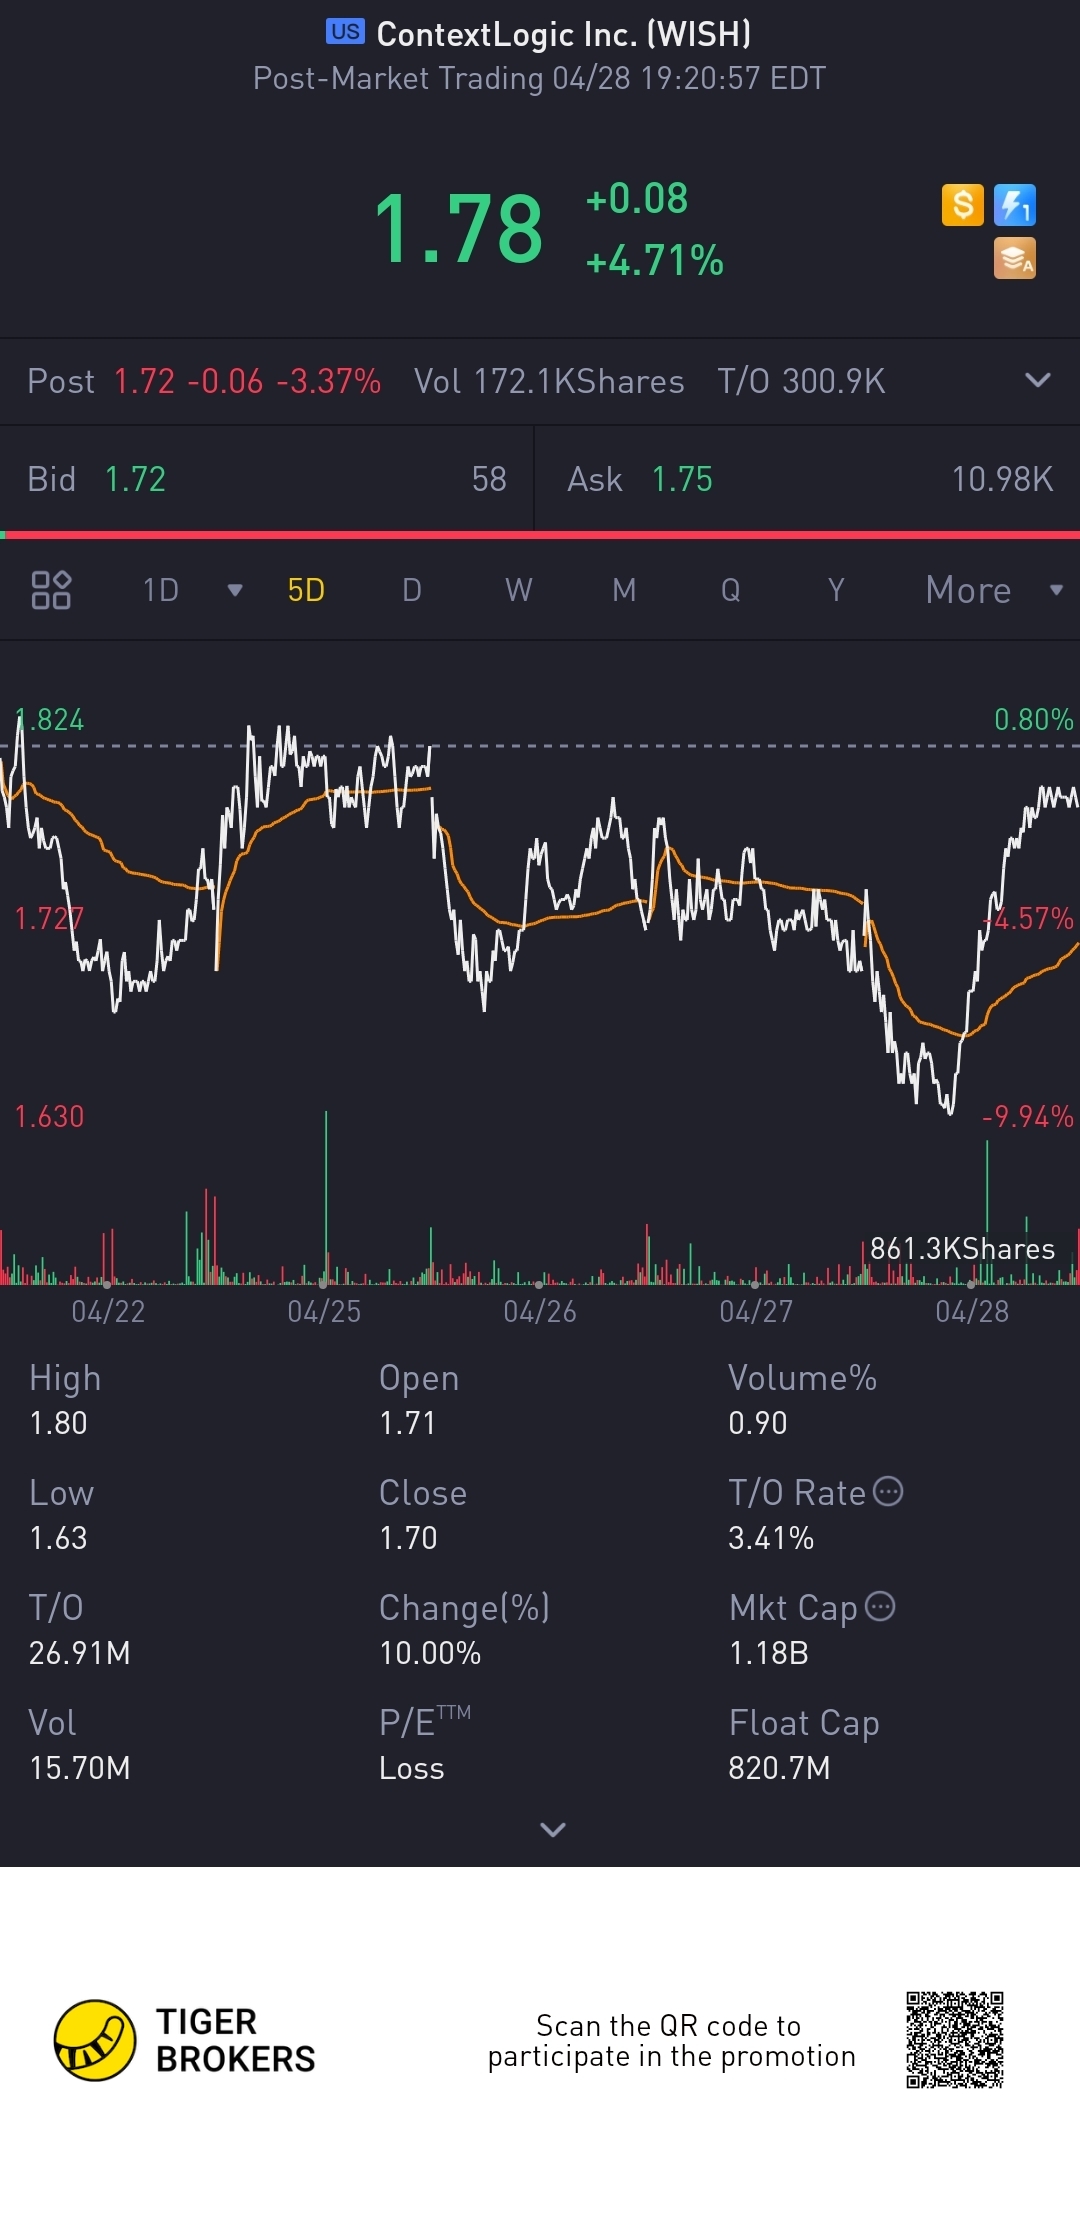Switch to the W weekly chart tab
Image resolution: width=1080 pixels, height=2214 pixels.
(518, 590)
